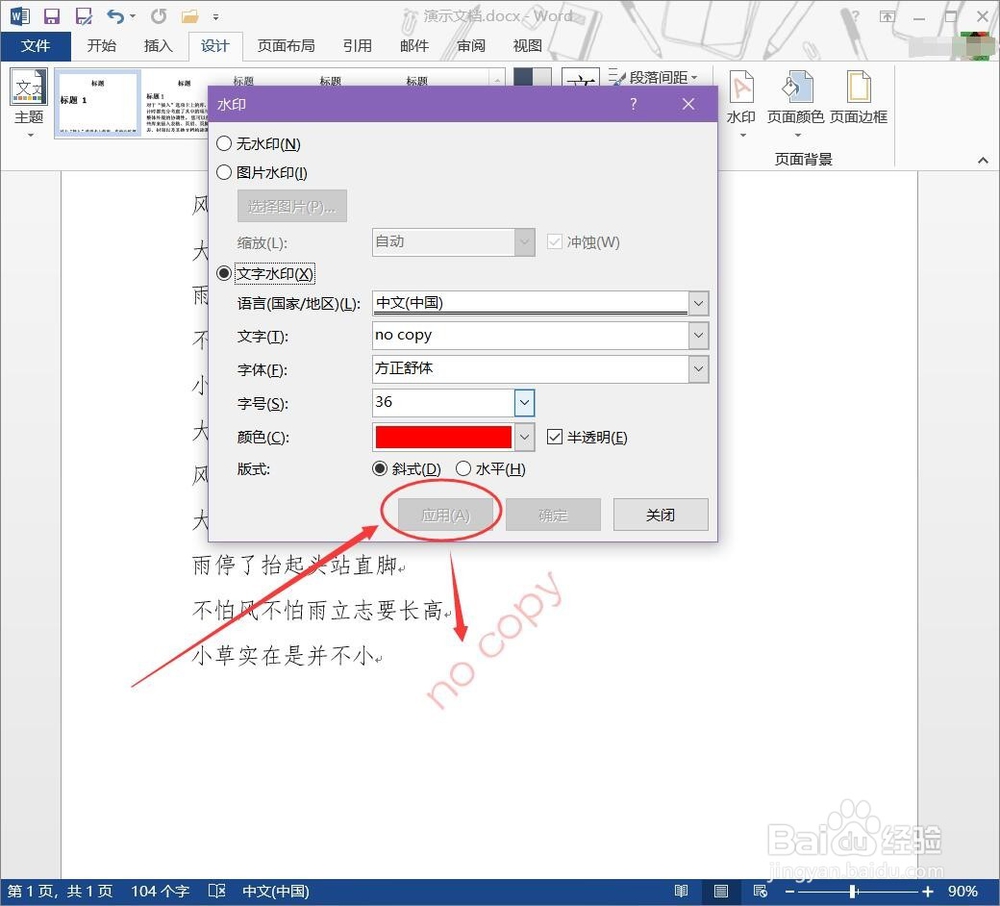This screenshot has width=1000, height=906.
Task: Click the Read Mode icon in status bar
Action: [681, 890]
